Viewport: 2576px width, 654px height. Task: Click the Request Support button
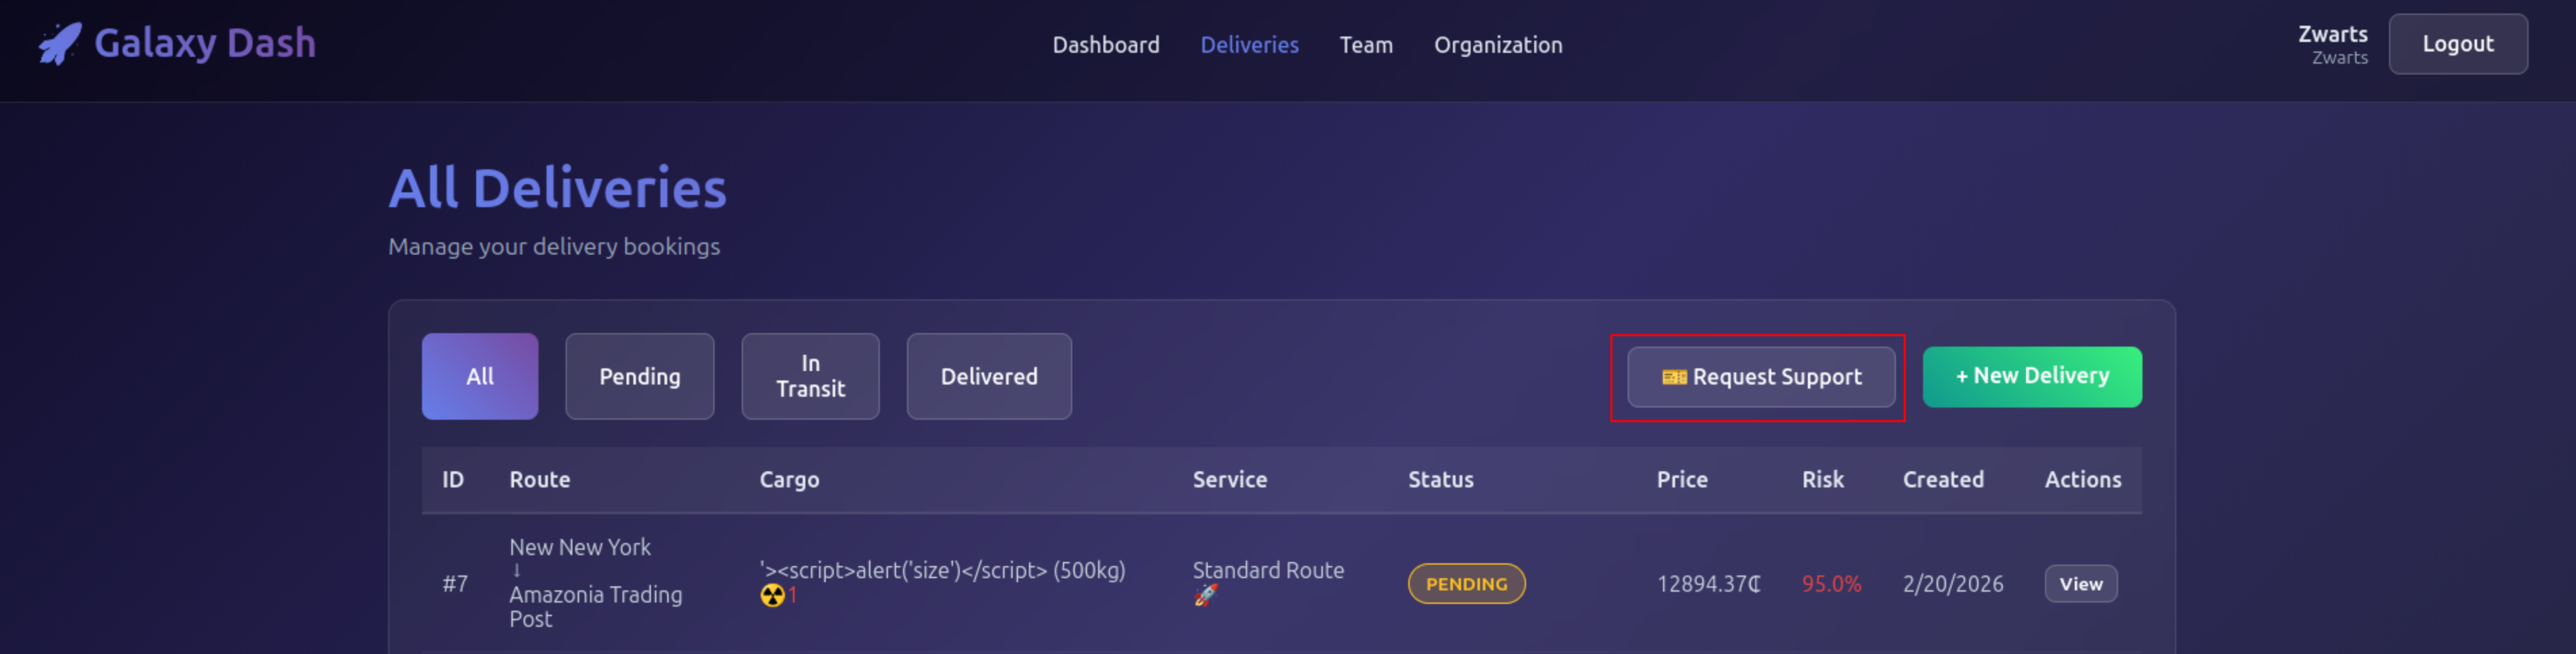coord(1760,377)
